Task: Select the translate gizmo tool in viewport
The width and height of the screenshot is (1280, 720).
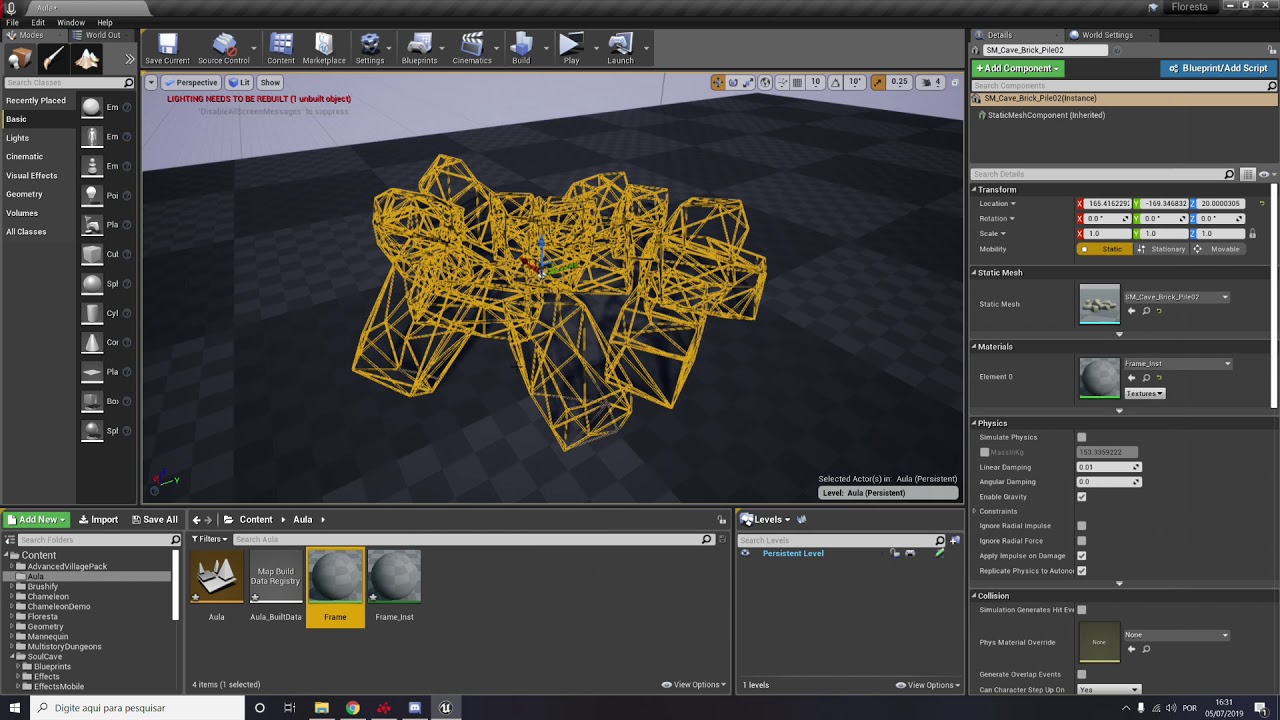Action: point(718,82)
